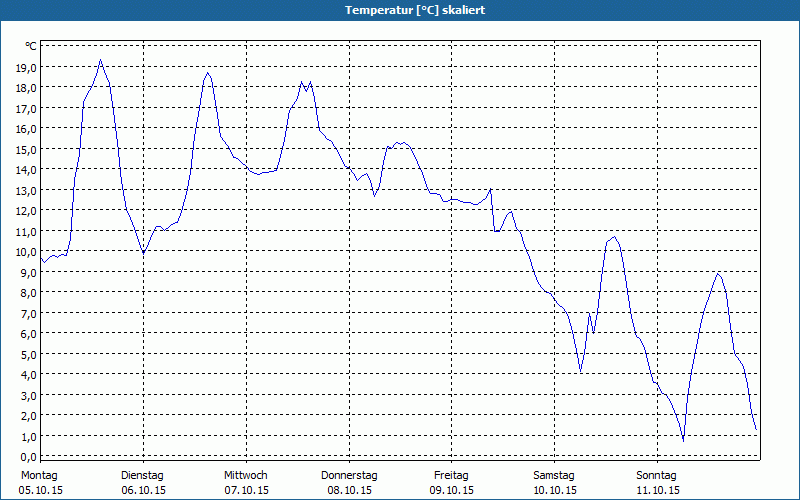Select the 12,0 y-axis label
800x500 pixels.
pyautogui.click(x=27, y=211)
